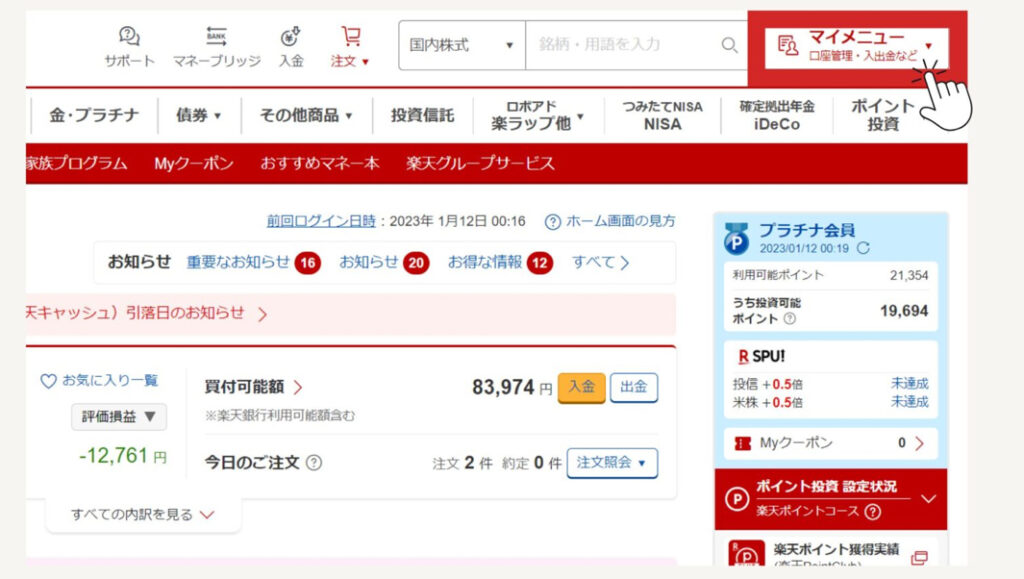Click the プラチナ会員 medal icon

[737, 239]
